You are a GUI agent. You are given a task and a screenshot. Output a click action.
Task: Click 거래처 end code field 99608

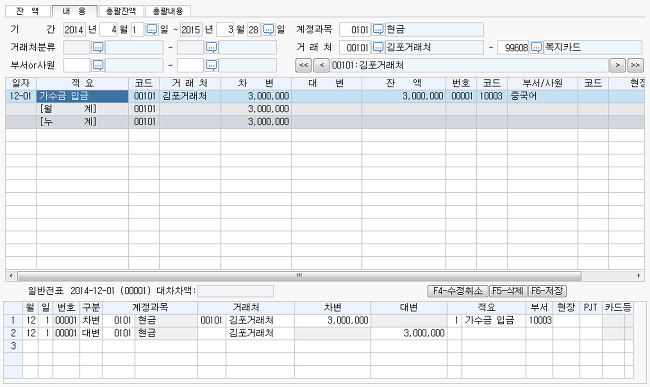(513, 47)
